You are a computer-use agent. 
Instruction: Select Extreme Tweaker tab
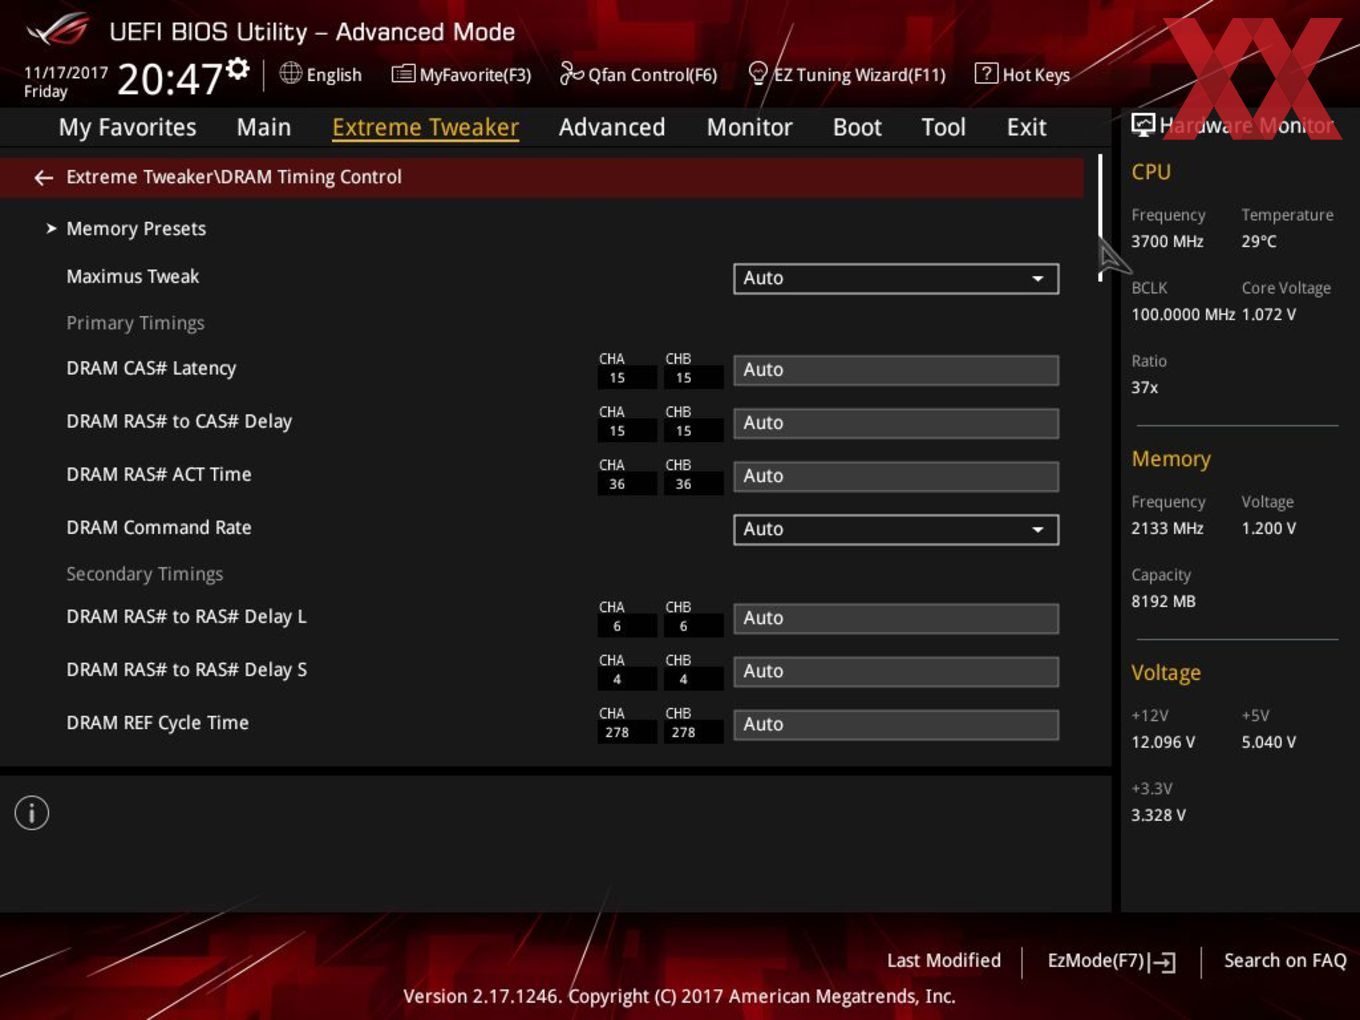[425, 127]
